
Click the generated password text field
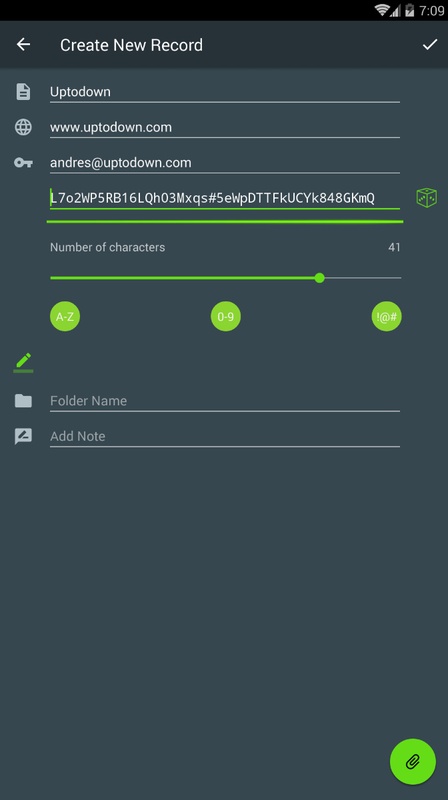point(225,198)
